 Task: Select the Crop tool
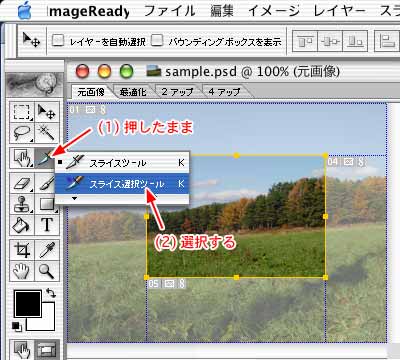[x=22, y=250]
